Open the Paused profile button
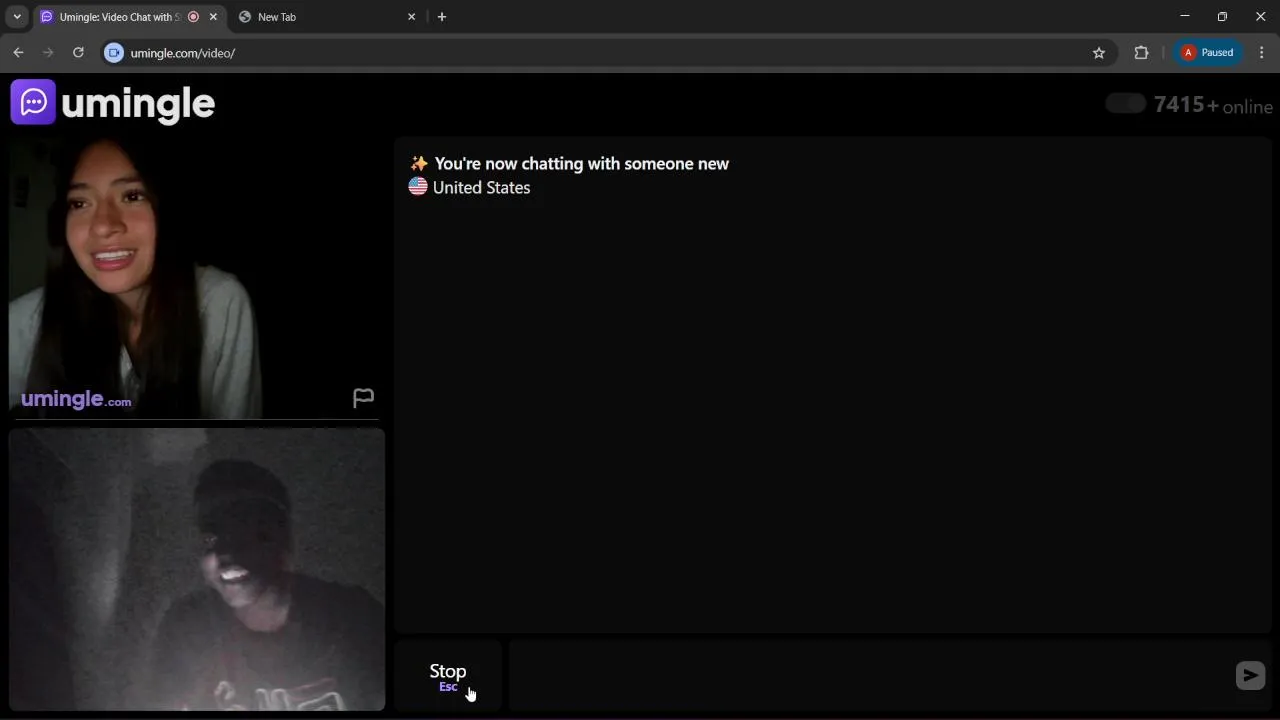 point(1208,53)
